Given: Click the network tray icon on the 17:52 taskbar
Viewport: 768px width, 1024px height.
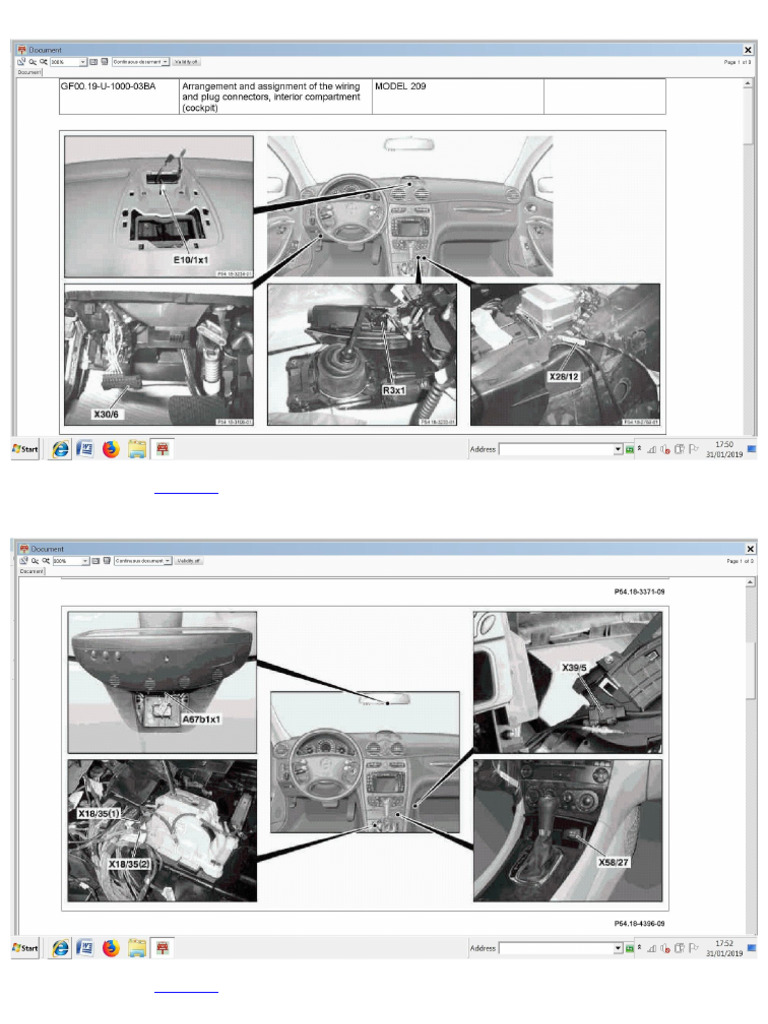Looking at the screenshot, I should point(652,948).
